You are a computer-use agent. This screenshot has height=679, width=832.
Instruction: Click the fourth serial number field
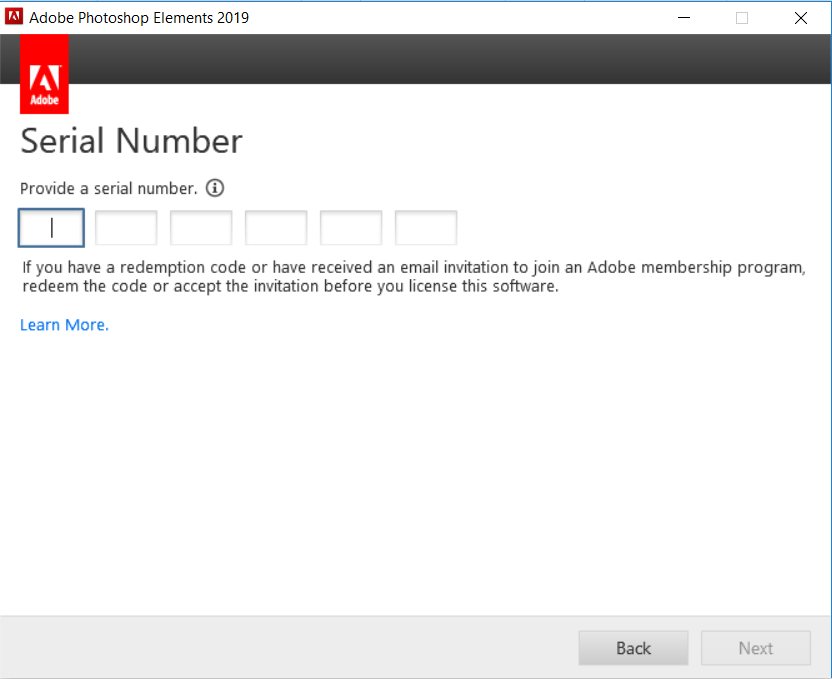[x=276, y=228]
